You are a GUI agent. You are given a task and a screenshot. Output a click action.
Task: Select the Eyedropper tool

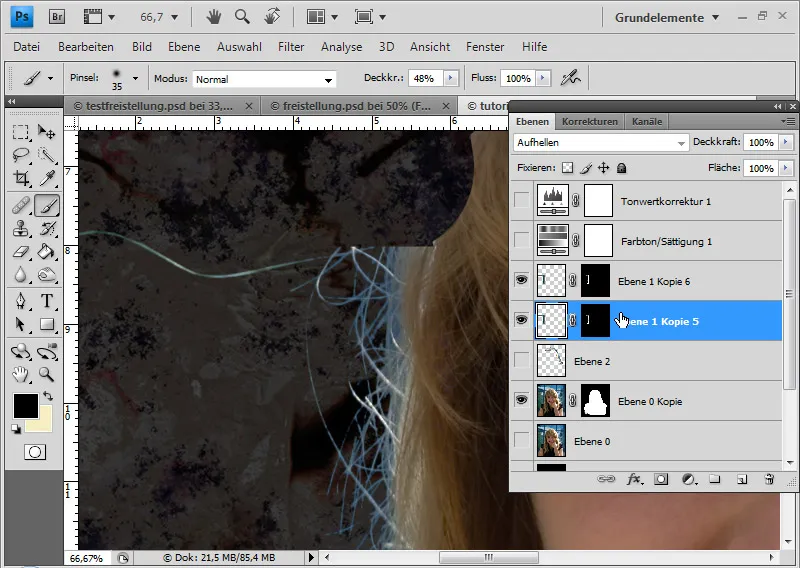pyautogui.click(x=47, y=178)
